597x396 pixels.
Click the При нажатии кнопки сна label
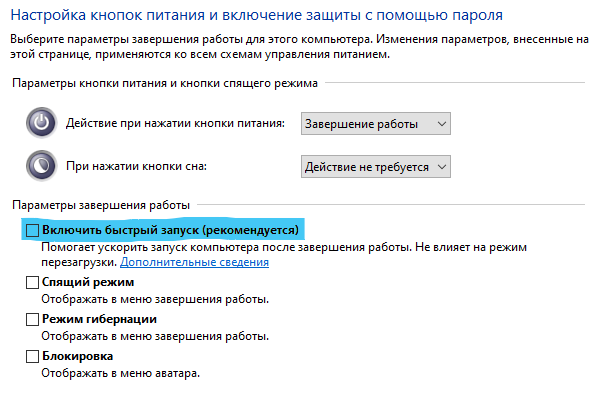tap(136, 166)
